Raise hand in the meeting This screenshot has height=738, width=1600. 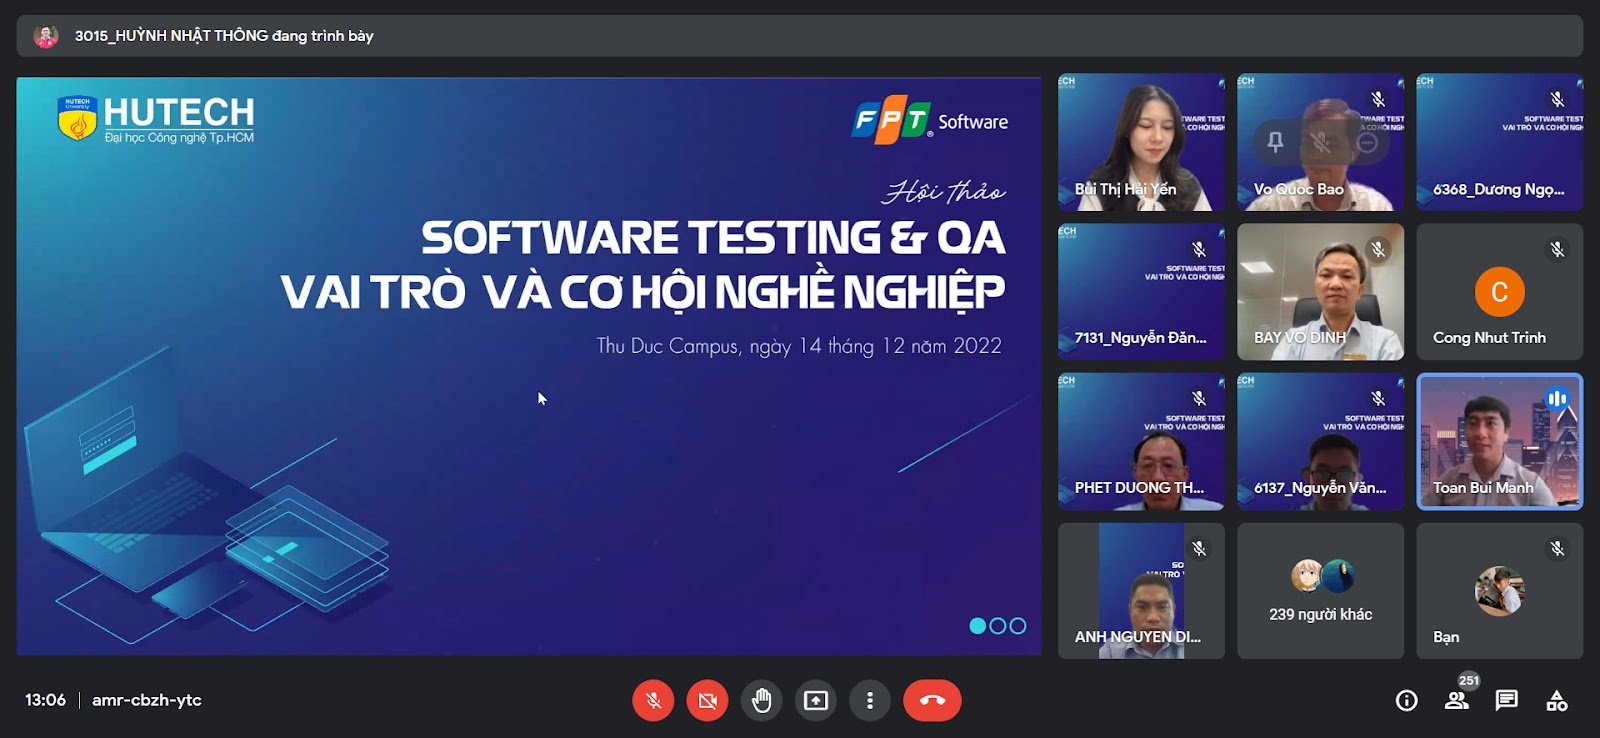(762, 700)
